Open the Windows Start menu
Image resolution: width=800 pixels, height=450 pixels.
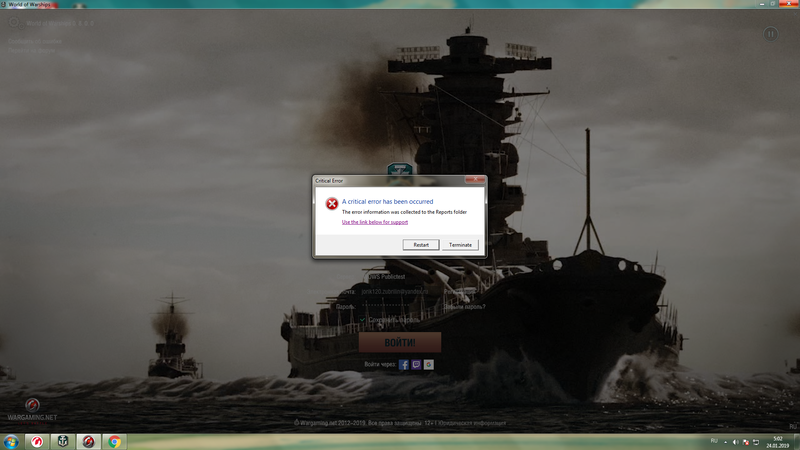(x=12, y=441)
